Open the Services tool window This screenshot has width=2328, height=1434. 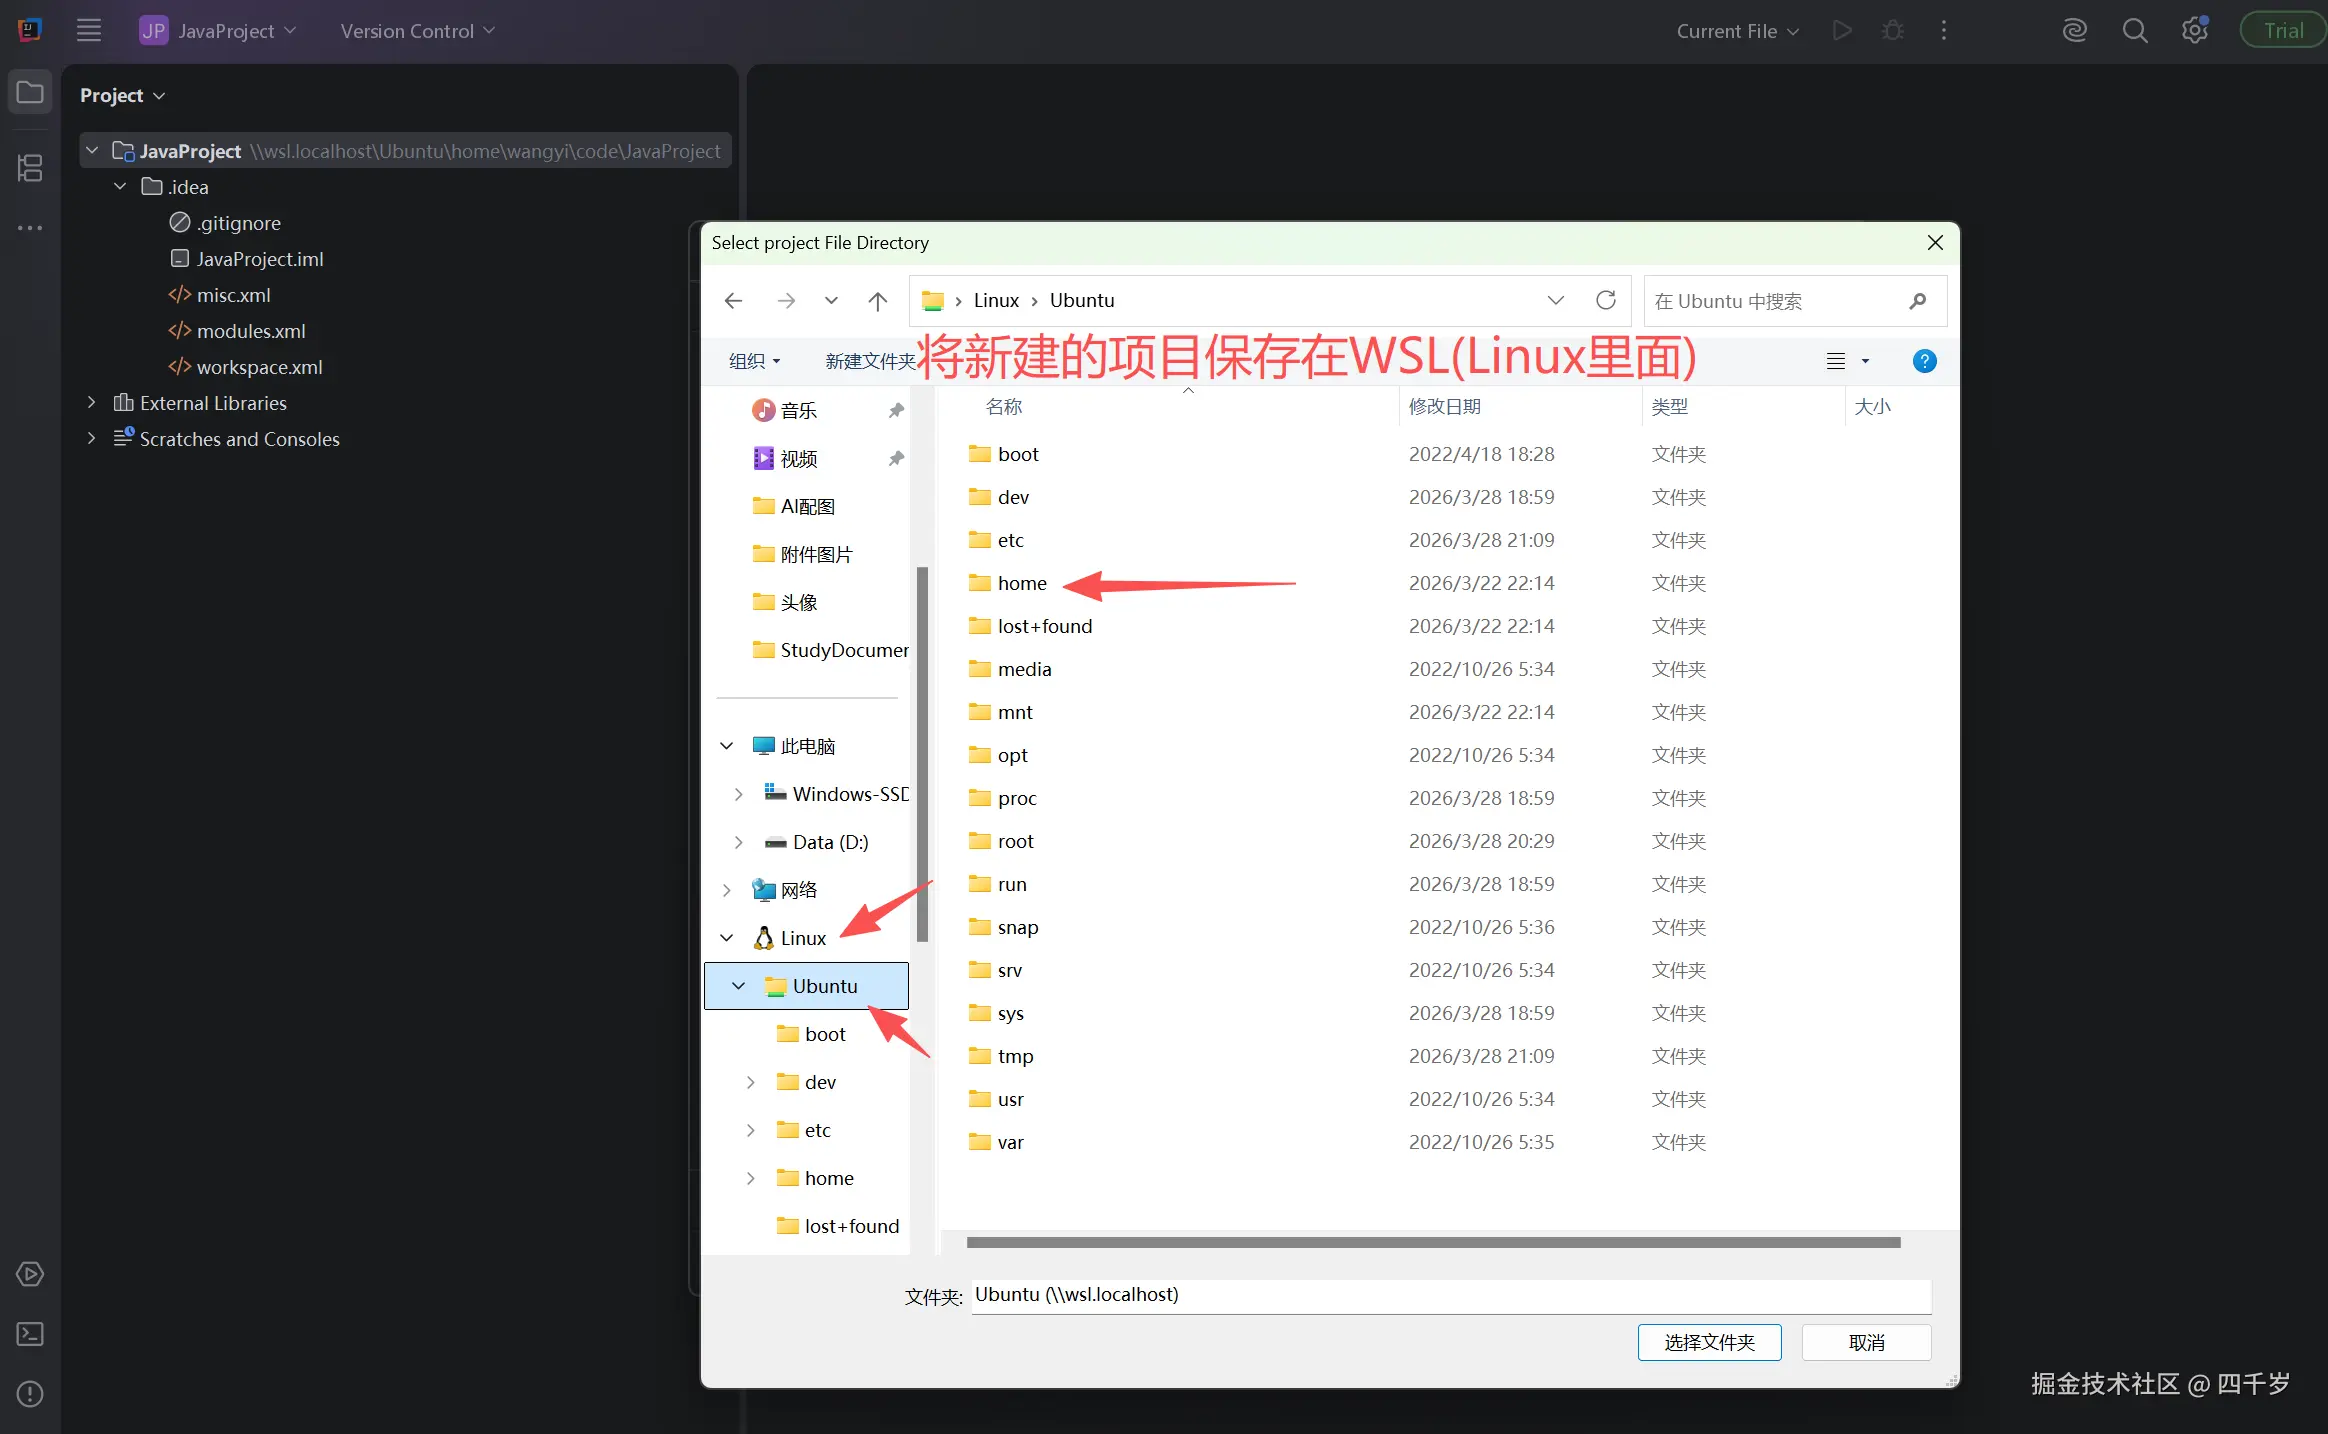coord(29,1274)
